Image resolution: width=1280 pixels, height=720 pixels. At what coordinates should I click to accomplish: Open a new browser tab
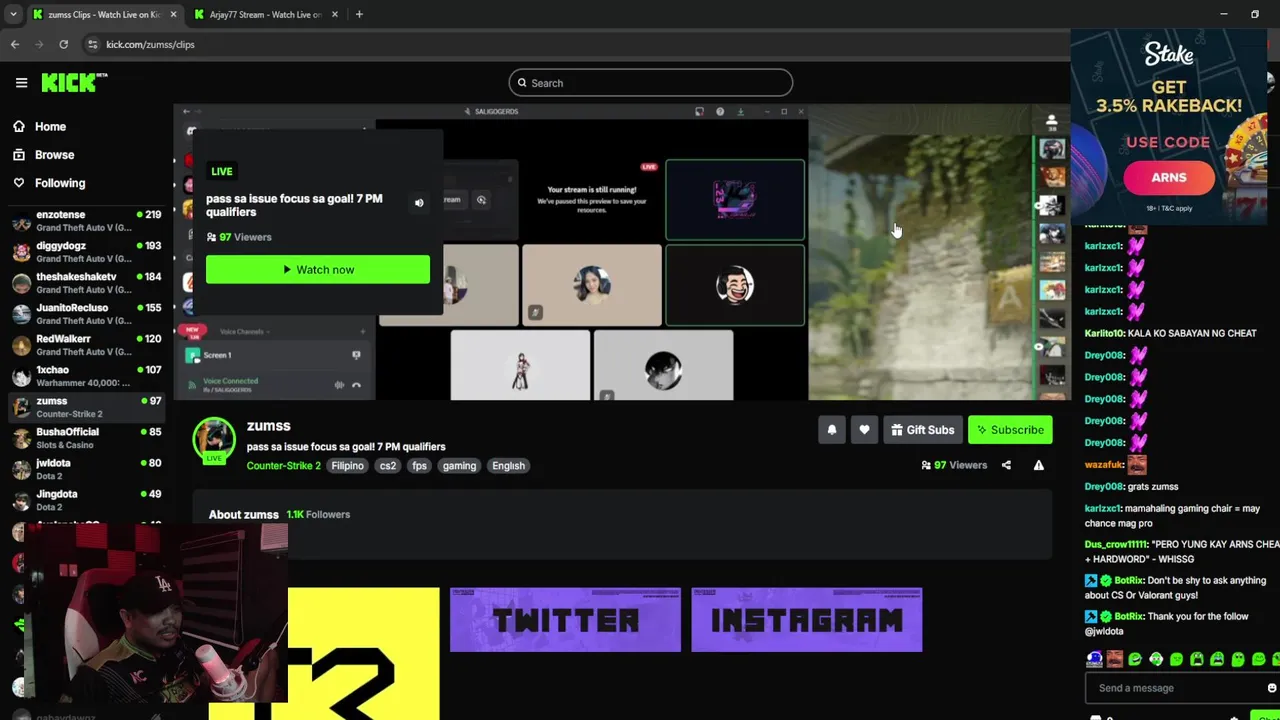click(359, 14)
